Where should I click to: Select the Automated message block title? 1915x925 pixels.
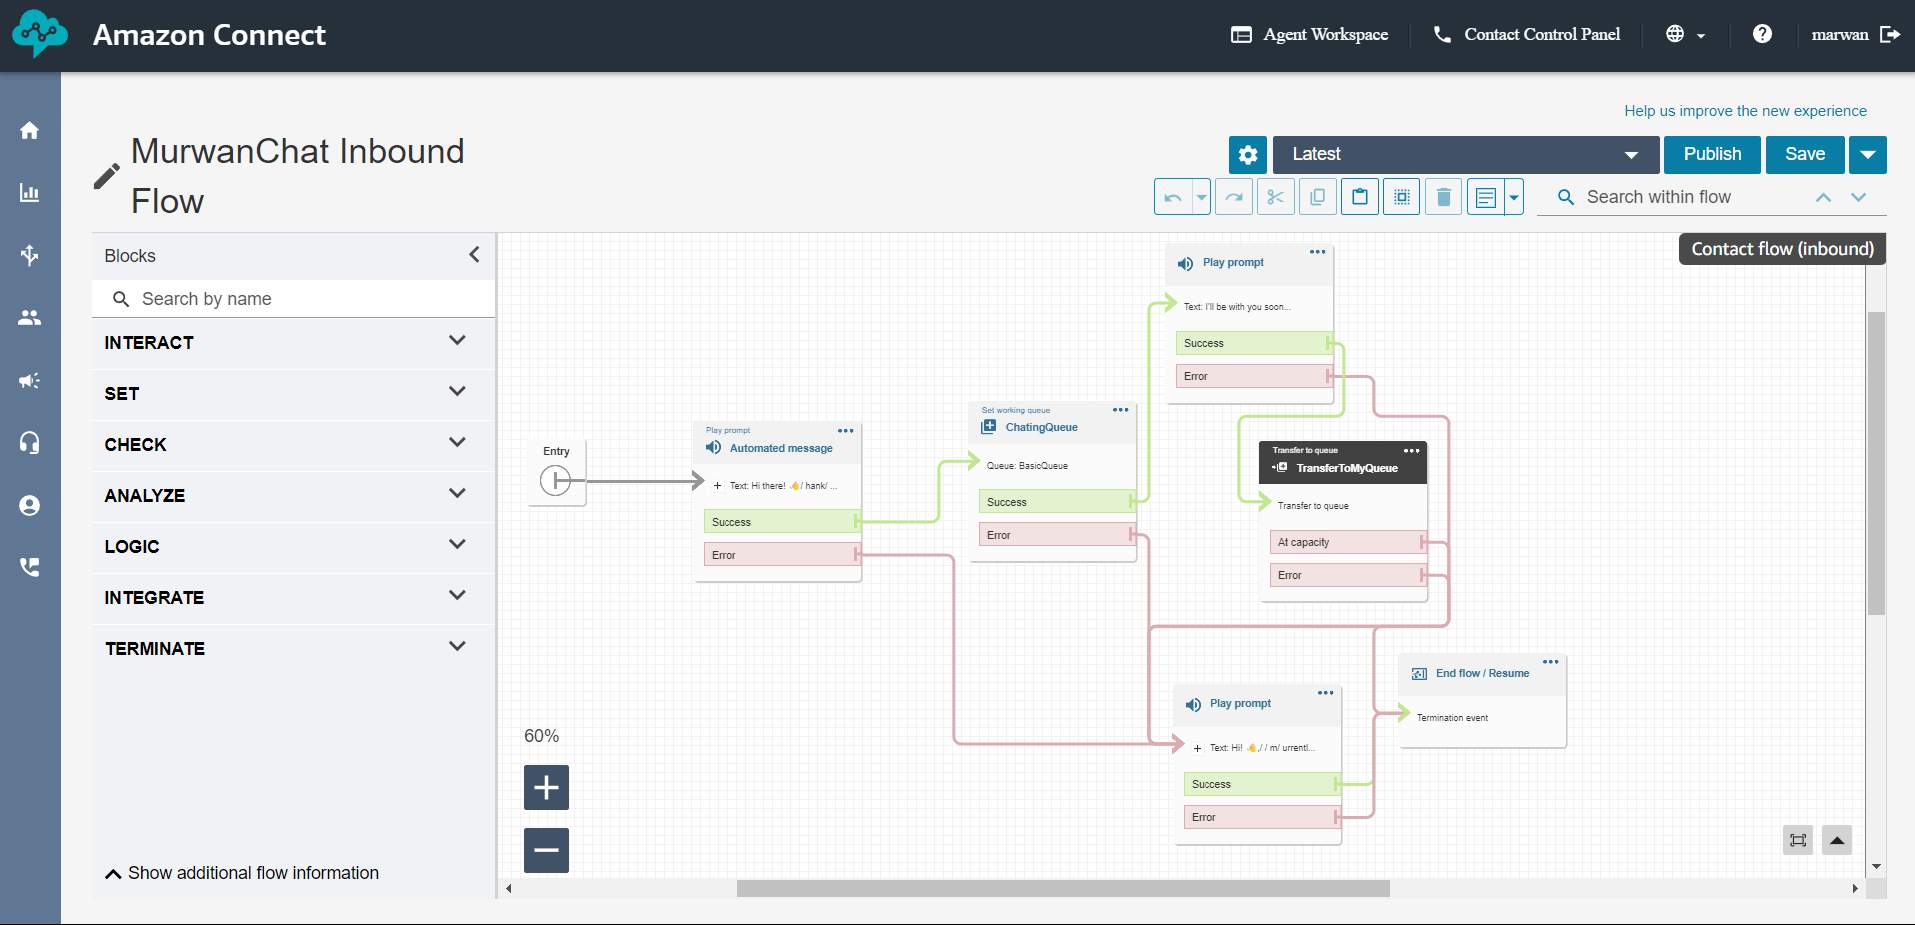pyautogui.click(x=781, y=448)
